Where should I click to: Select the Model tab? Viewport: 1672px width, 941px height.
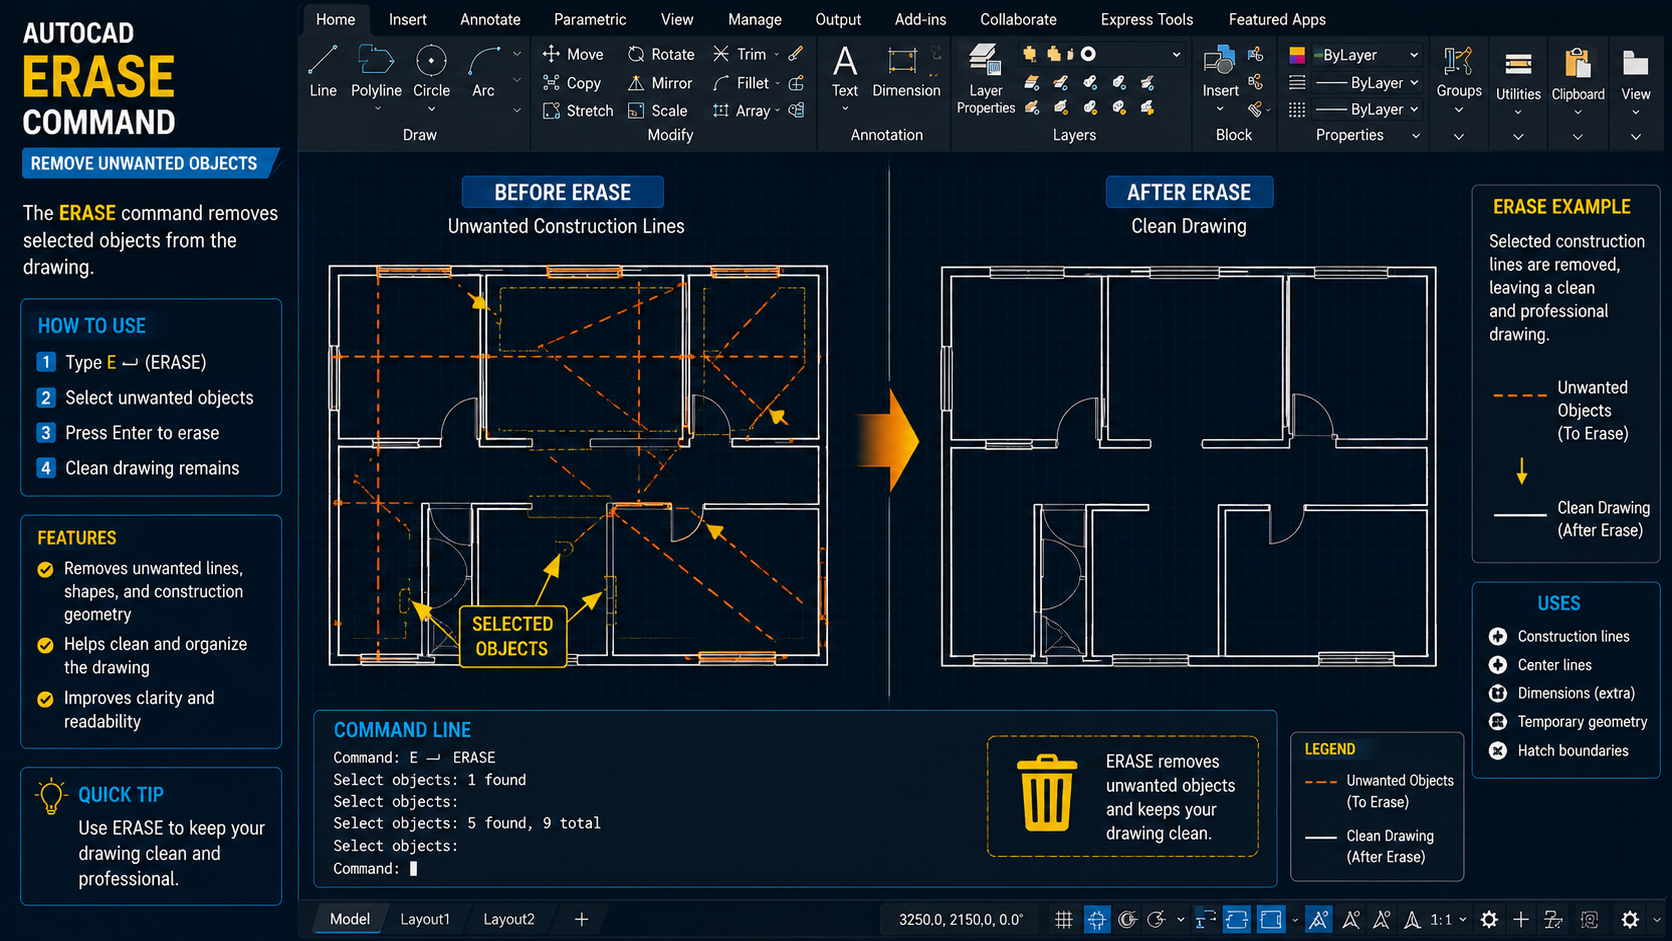(349, 919)
